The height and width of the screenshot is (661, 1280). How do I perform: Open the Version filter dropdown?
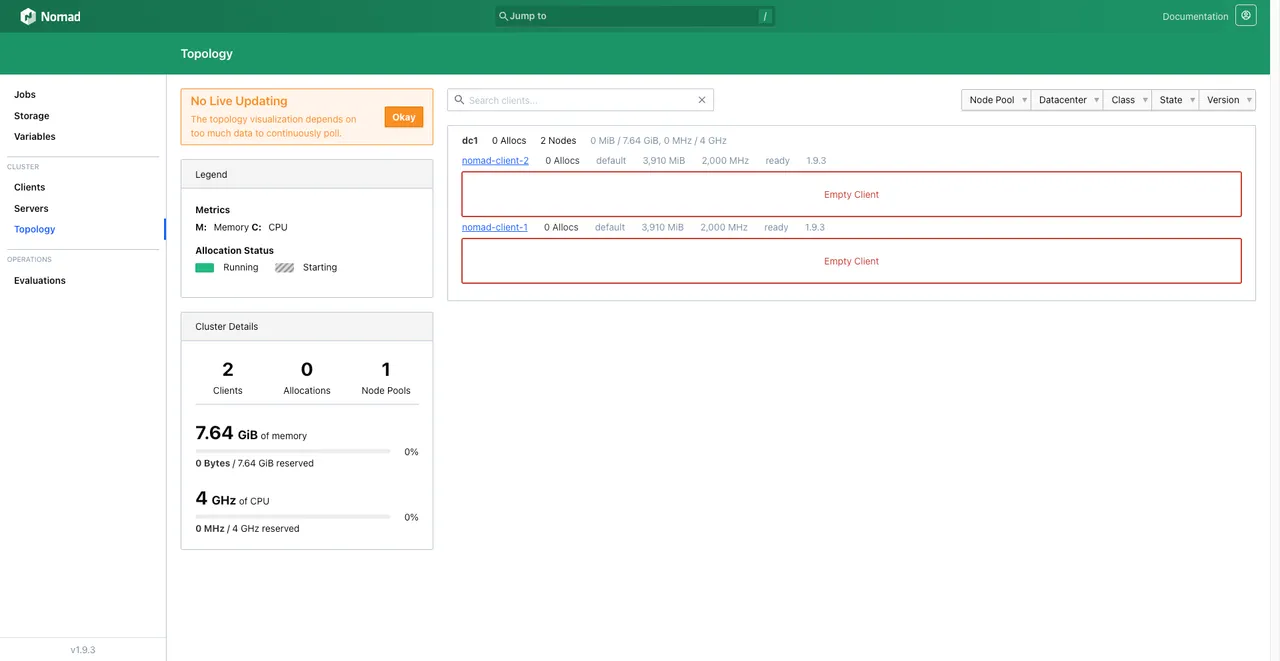pos(1227,100)
